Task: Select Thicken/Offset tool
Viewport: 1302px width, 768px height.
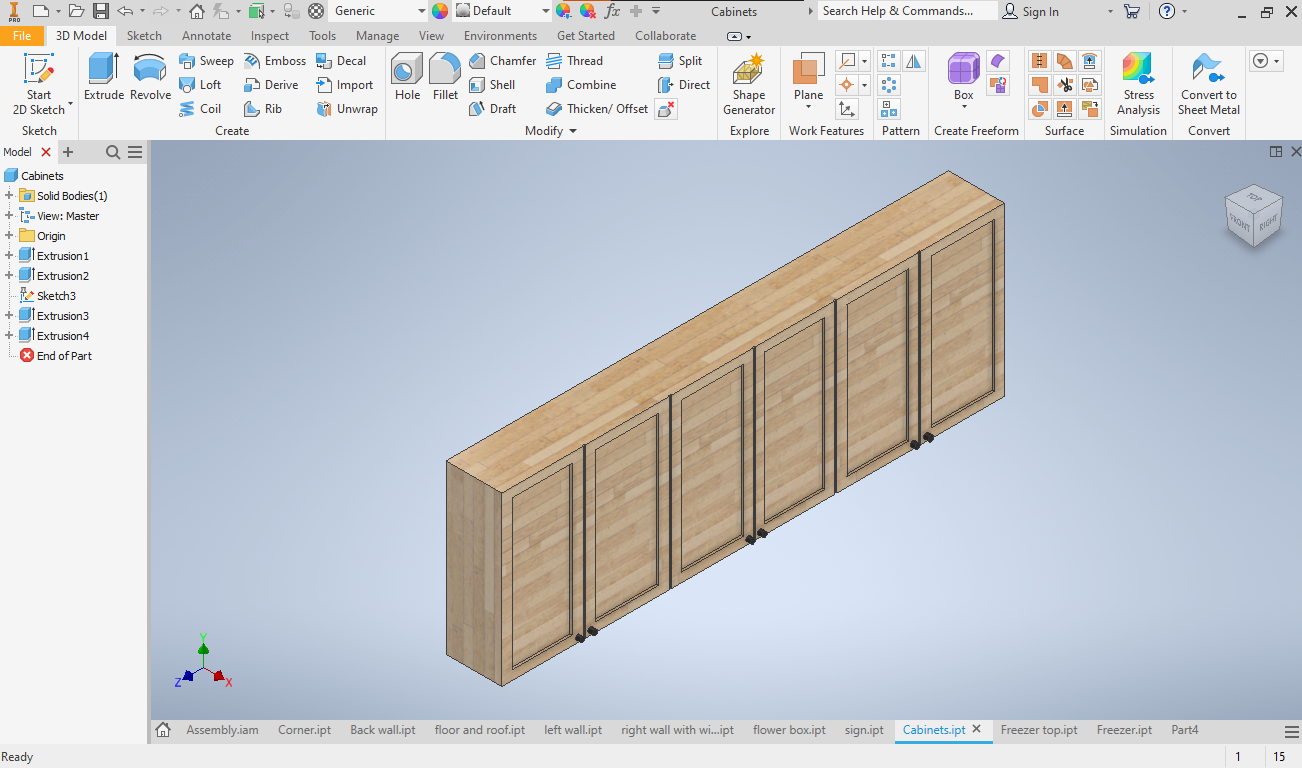Action: click(597, 109)
